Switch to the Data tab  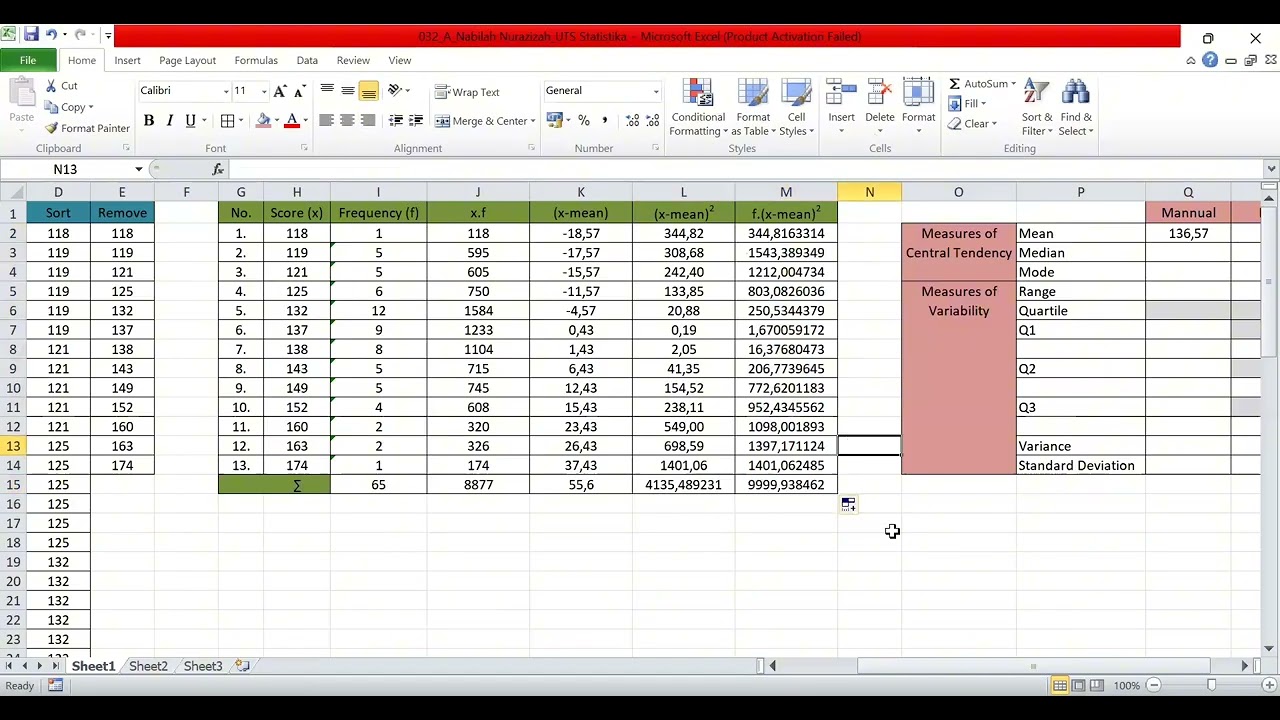[x=307, y=60]
